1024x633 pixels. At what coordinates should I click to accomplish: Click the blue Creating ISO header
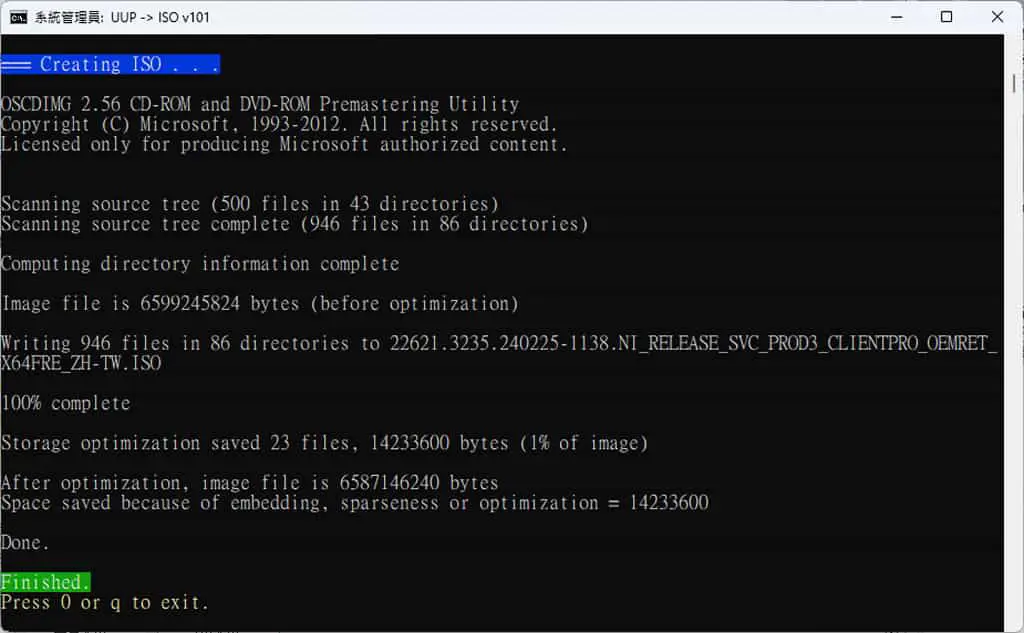tap(110, 64)
